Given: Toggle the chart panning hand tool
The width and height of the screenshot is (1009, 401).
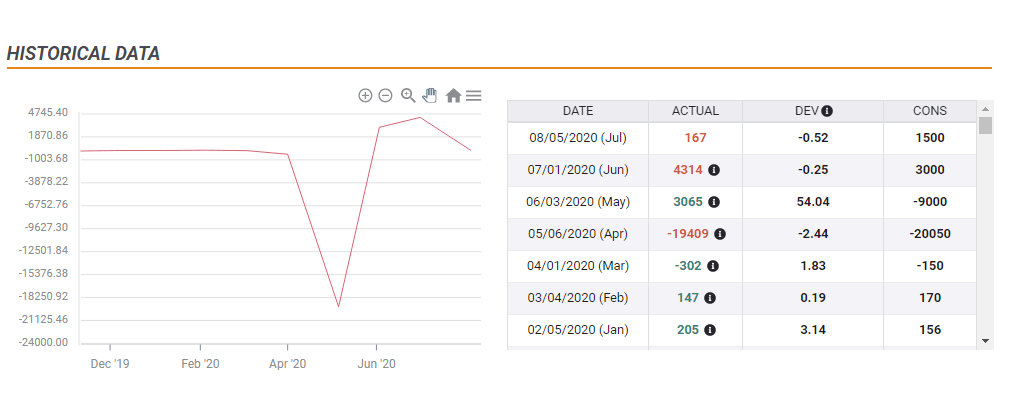Looking at the screenshot, I should [x=430, y=95].
